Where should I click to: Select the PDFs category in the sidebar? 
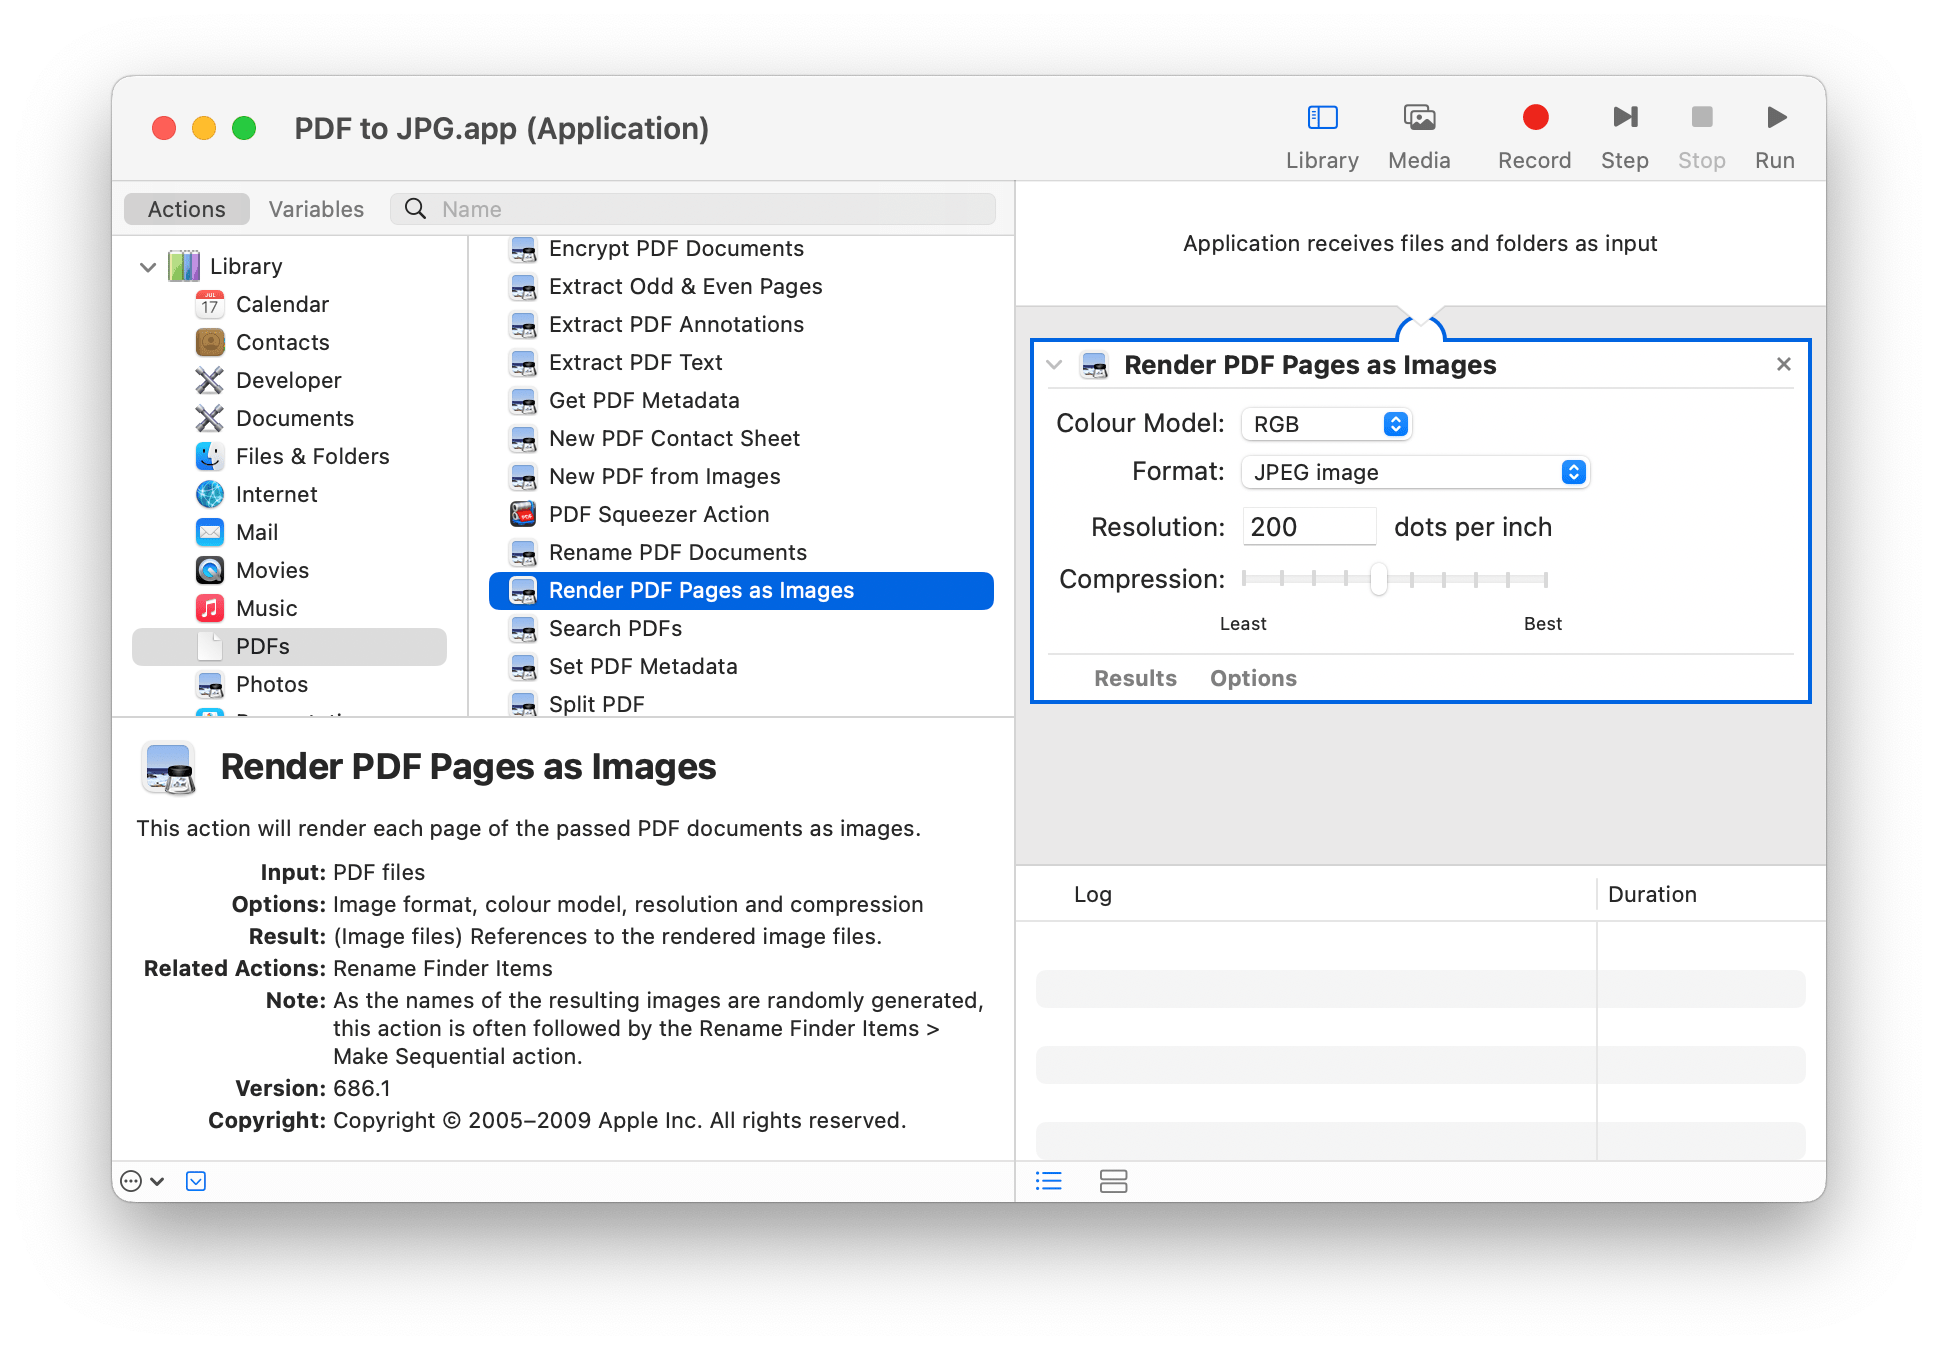(264, 646)
